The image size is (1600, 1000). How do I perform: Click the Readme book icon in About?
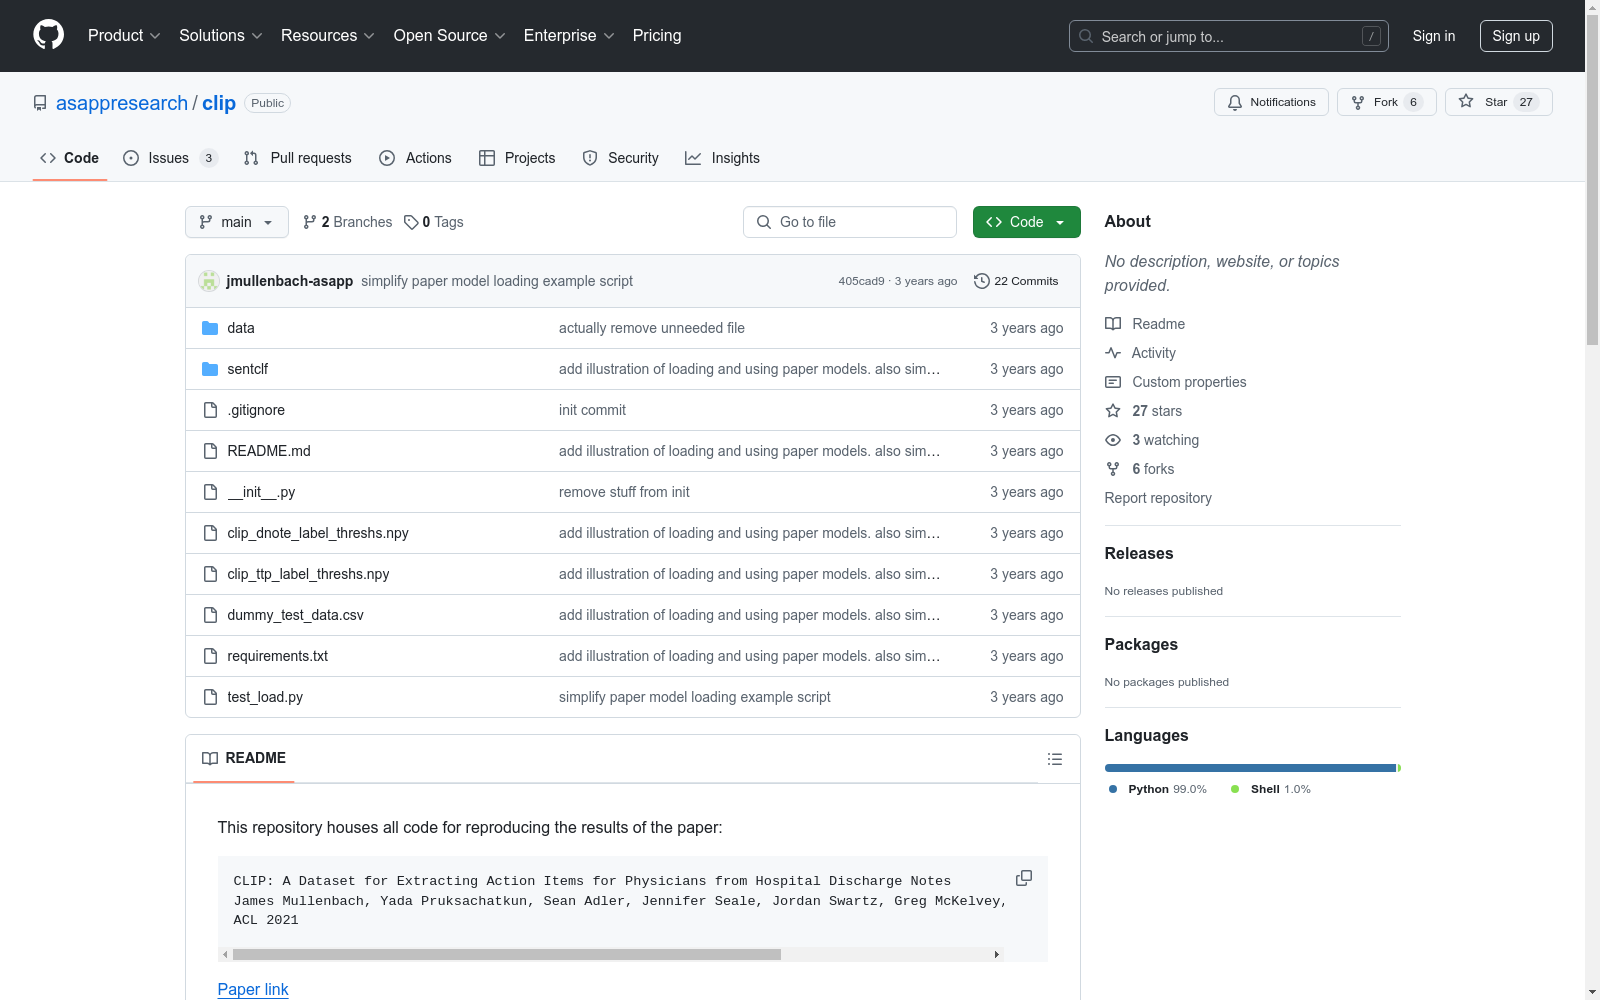(x=1113, y=324)
